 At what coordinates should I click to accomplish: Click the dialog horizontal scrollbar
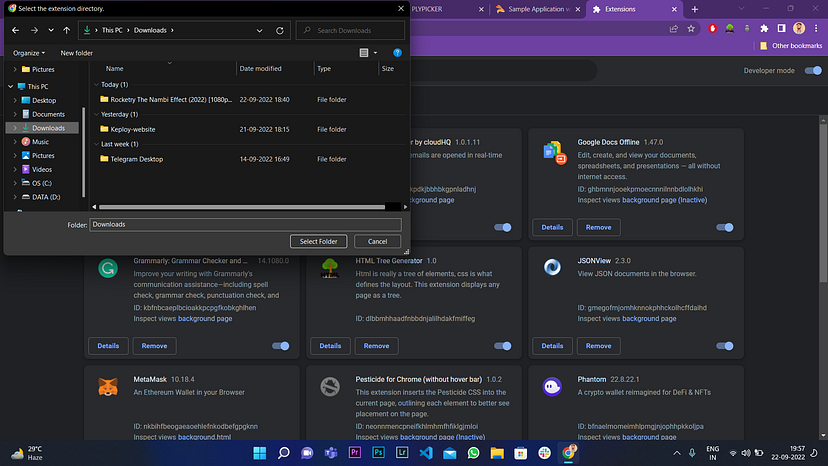pyautogui.click(x=242, y=207)
